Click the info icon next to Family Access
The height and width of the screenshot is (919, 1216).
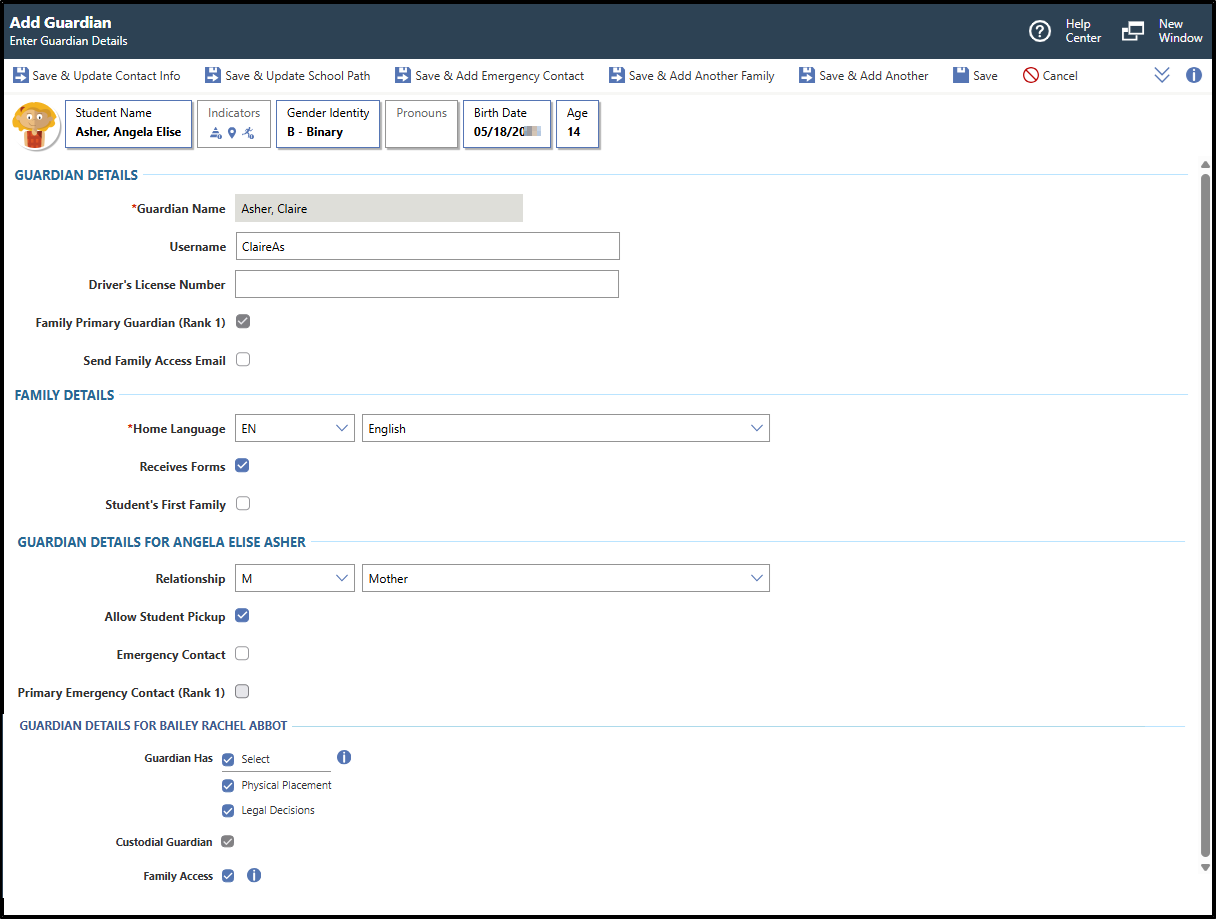pyautogui.click(x=254, y=875)
